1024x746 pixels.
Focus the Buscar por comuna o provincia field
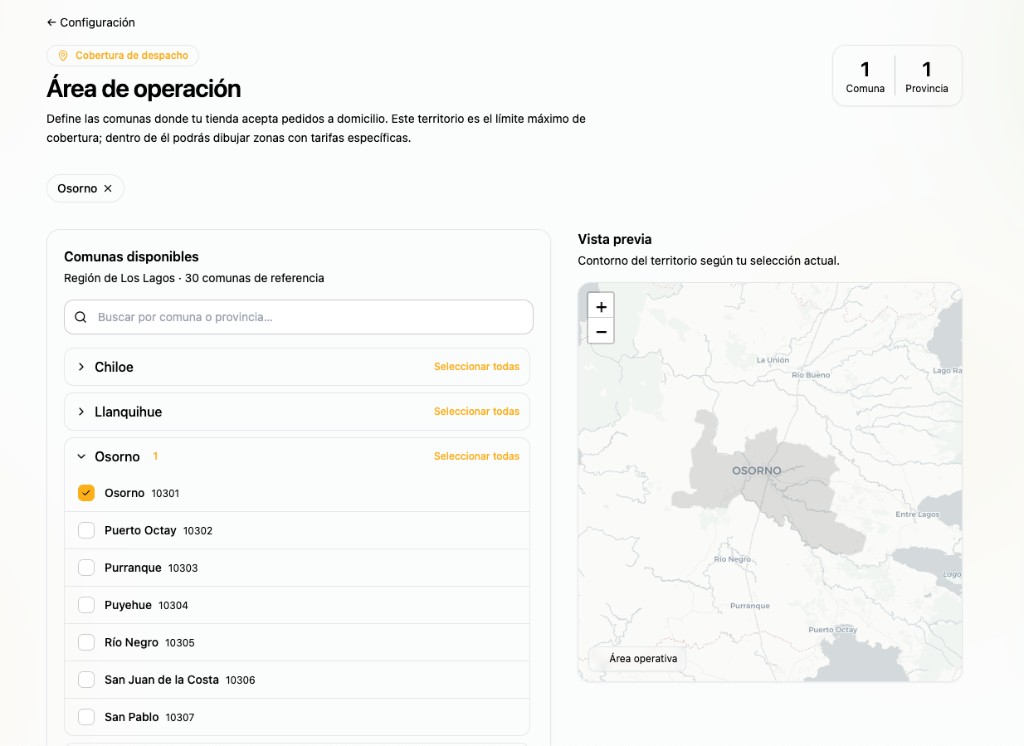298,317
